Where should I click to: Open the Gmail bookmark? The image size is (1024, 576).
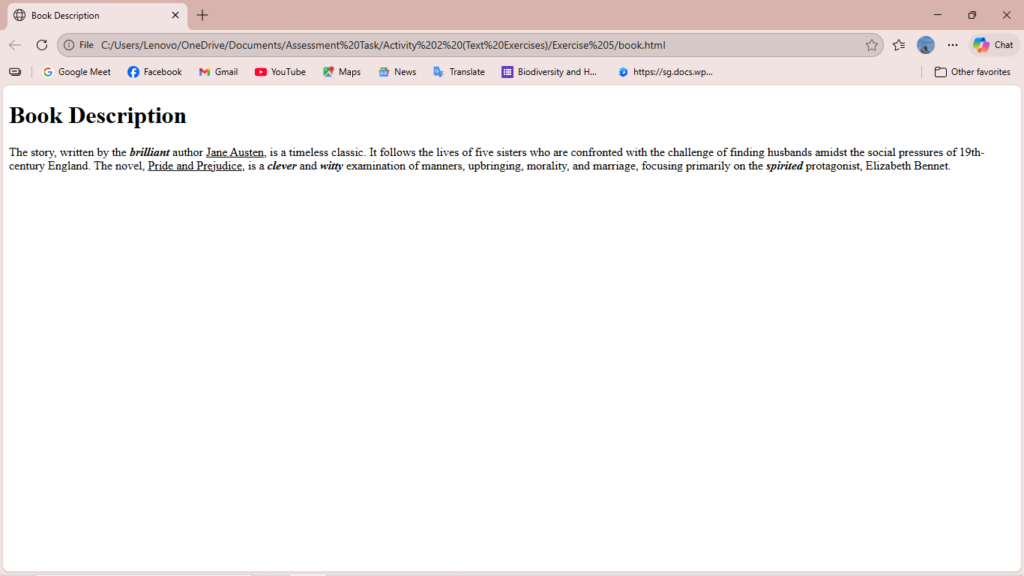click(x=218, y=72)
